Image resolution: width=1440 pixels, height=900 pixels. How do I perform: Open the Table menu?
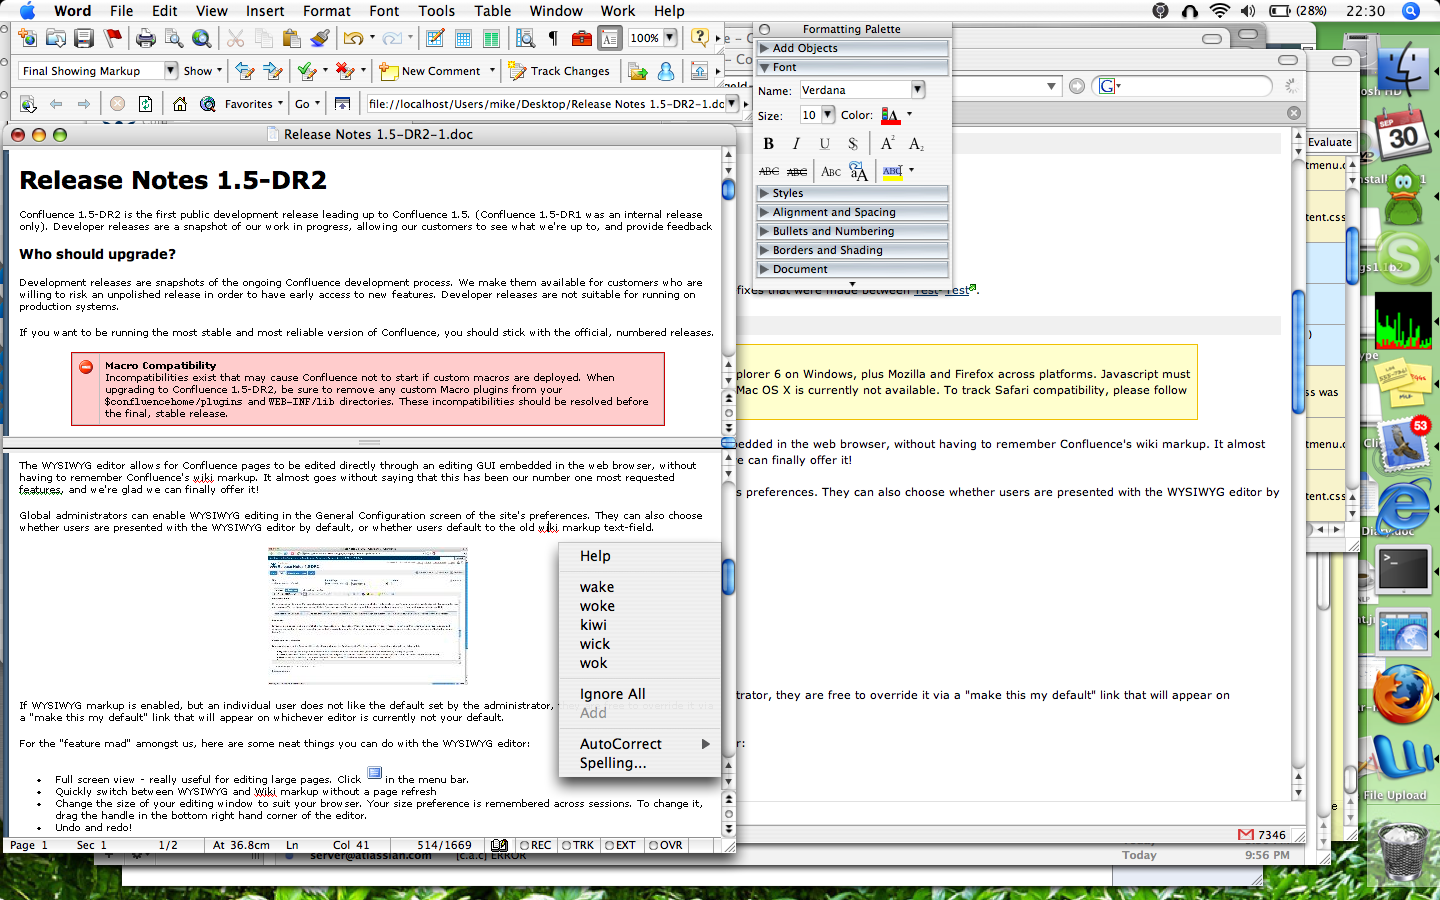pyautogui.click(x=492, y=11)
